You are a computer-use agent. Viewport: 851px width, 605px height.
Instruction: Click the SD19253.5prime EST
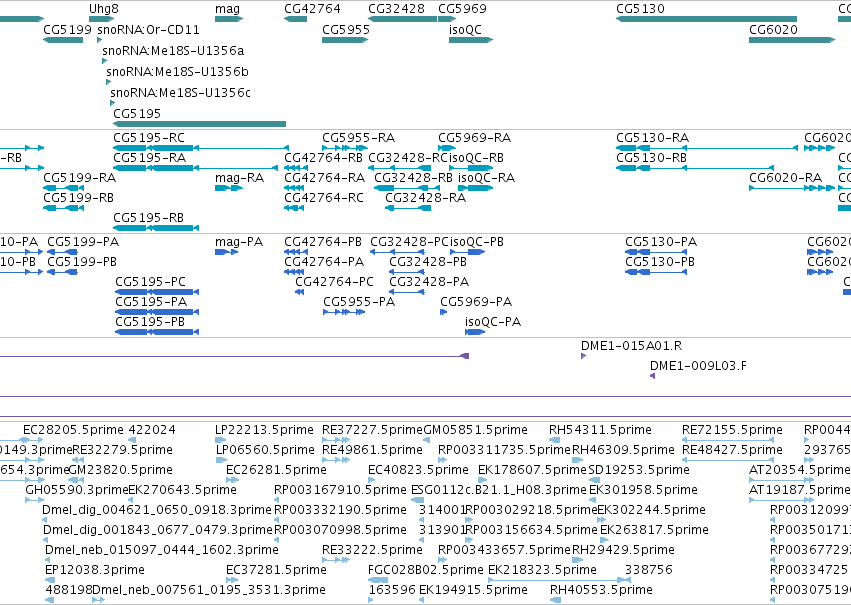point(594,480)
